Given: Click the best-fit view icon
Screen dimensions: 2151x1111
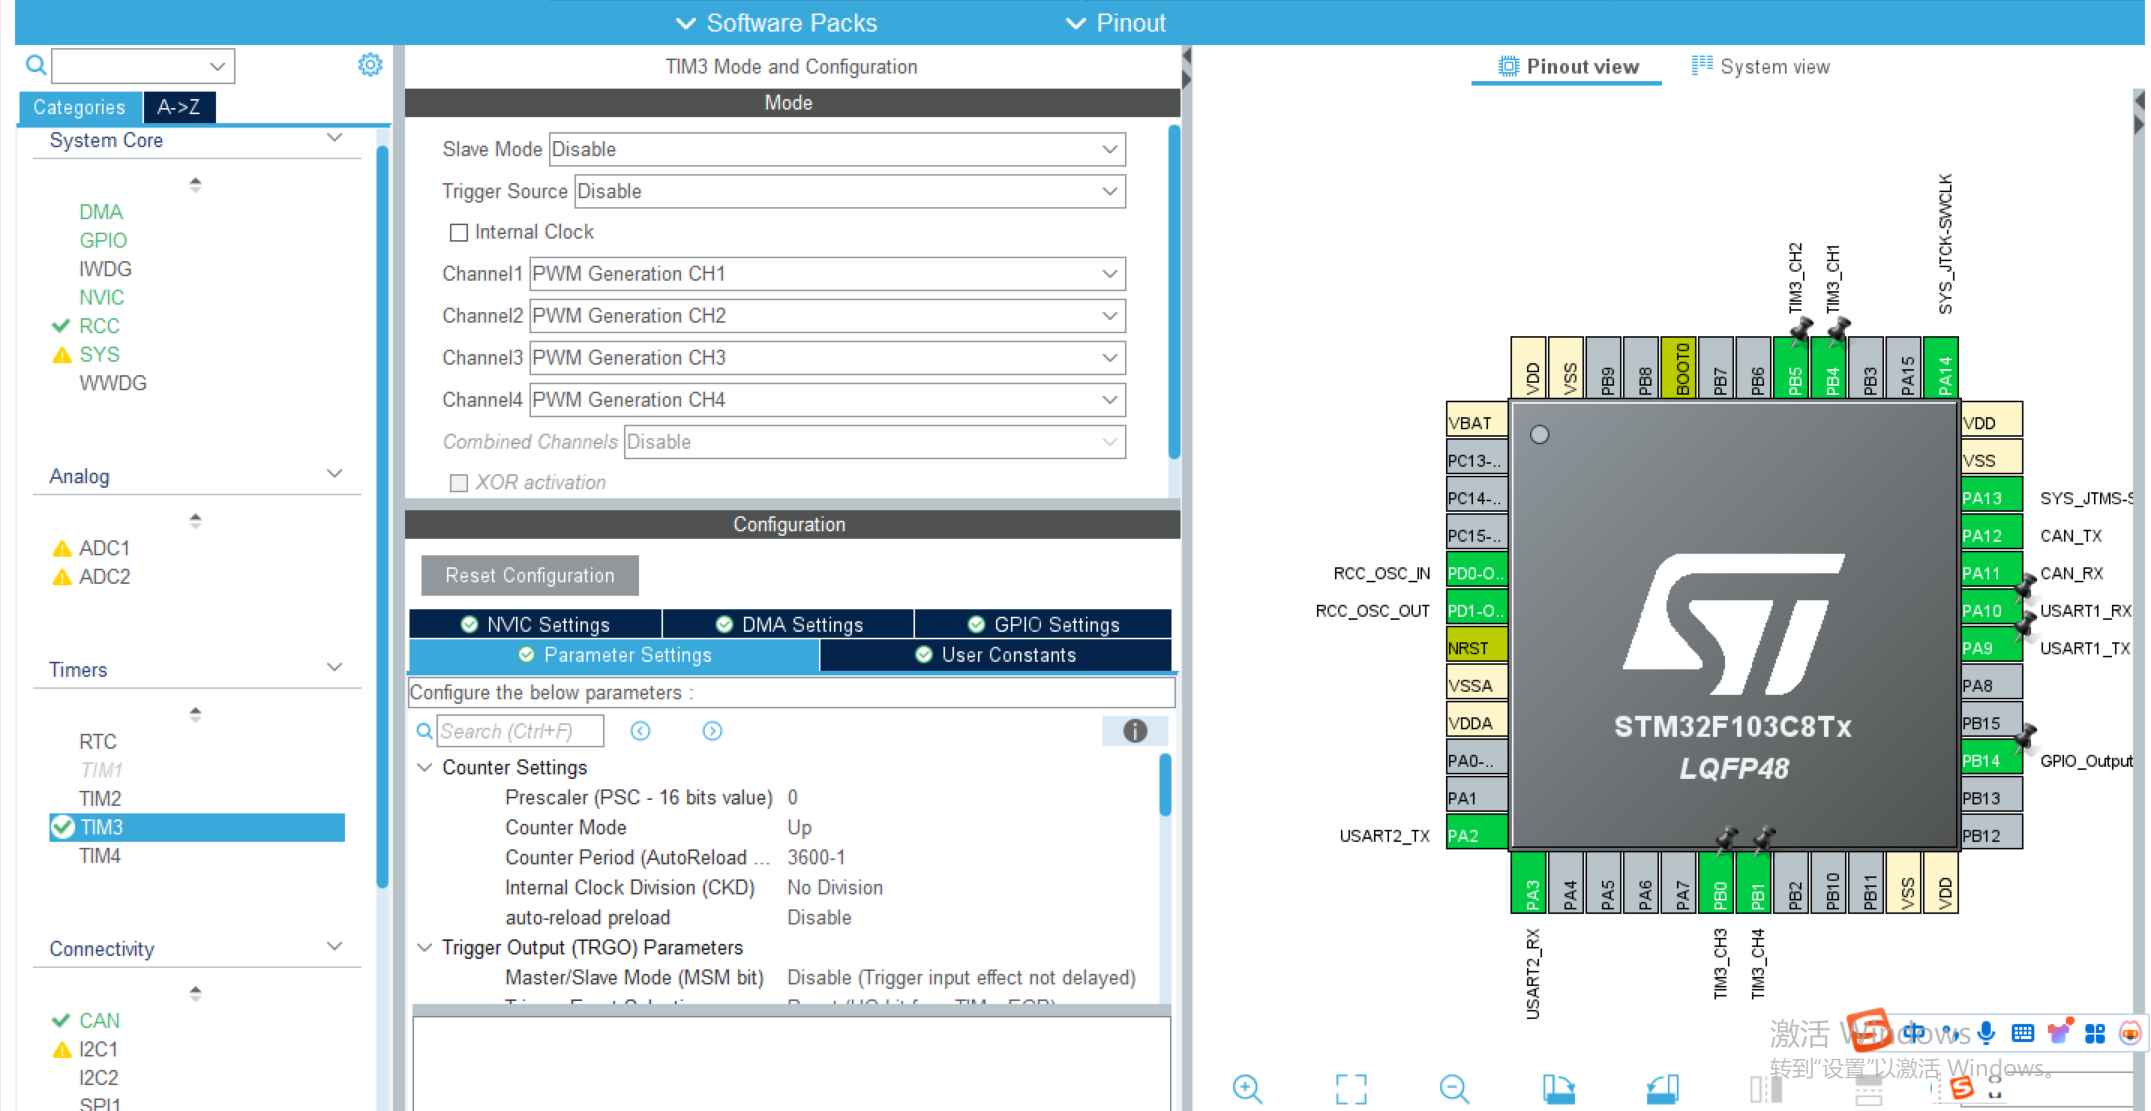Looking at the screenshot, I should pyautogui.click(x=1350, y=1089).
